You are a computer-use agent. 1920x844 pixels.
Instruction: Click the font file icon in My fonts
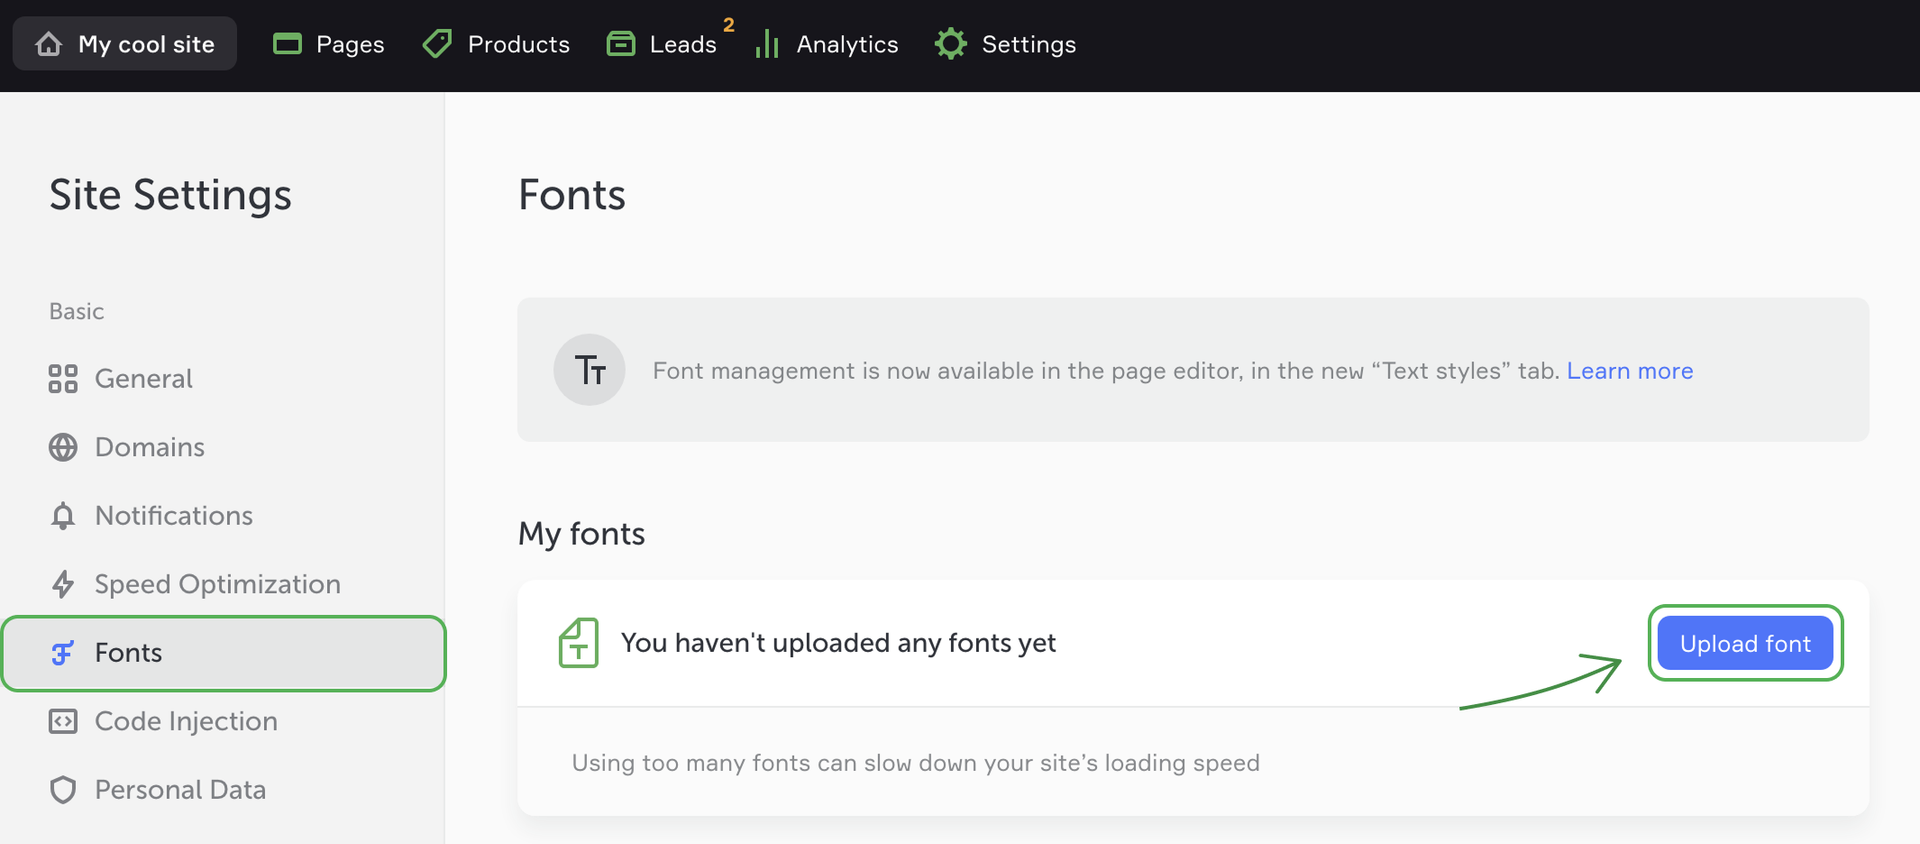pyautogui.click(x=578, y=643)
